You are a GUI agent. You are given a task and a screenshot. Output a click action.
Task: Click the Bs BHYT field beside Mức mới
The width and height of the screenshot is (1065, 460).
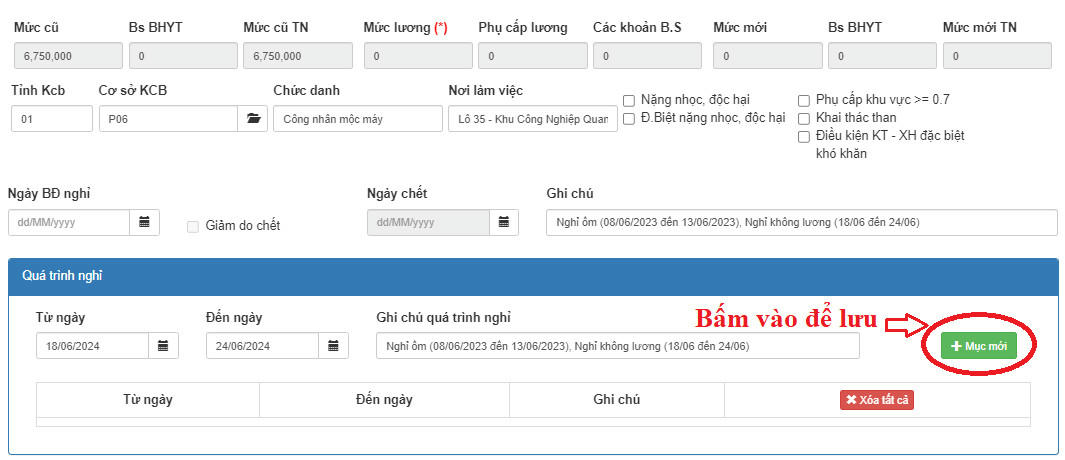[x=882, y=56]
